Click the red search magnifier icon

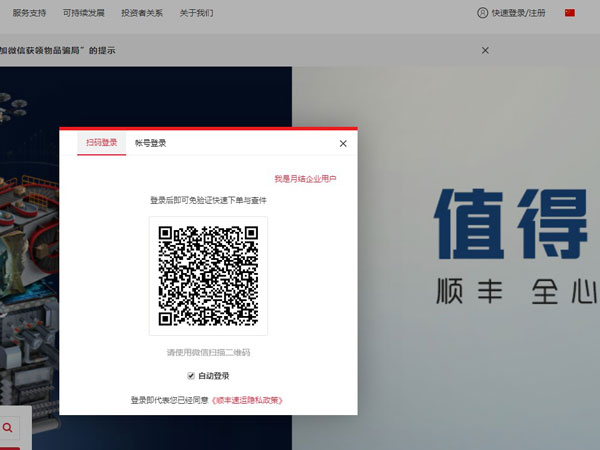pos(8,428)
